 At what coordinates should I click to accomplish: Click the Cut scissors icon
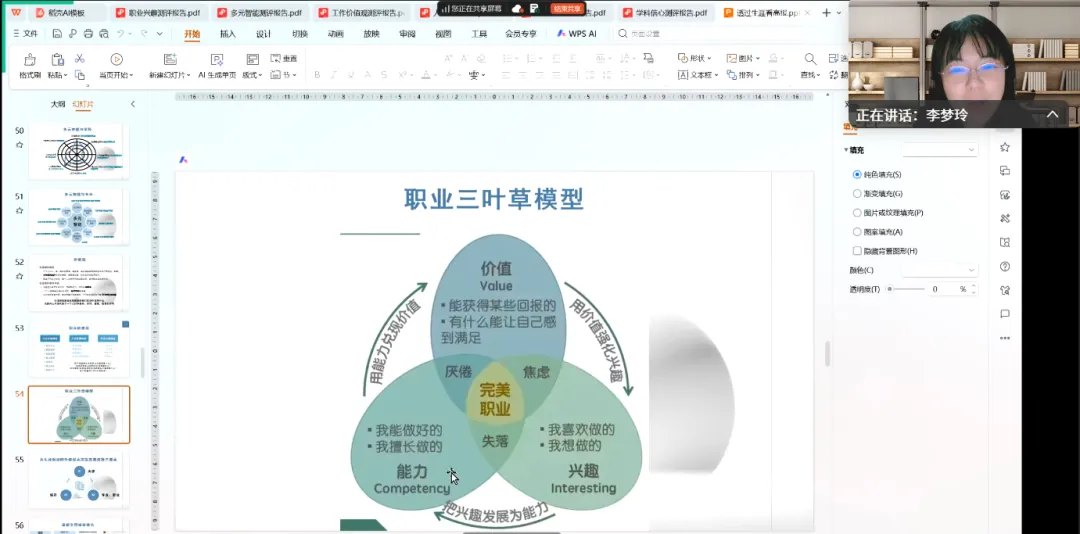point(80,59)
